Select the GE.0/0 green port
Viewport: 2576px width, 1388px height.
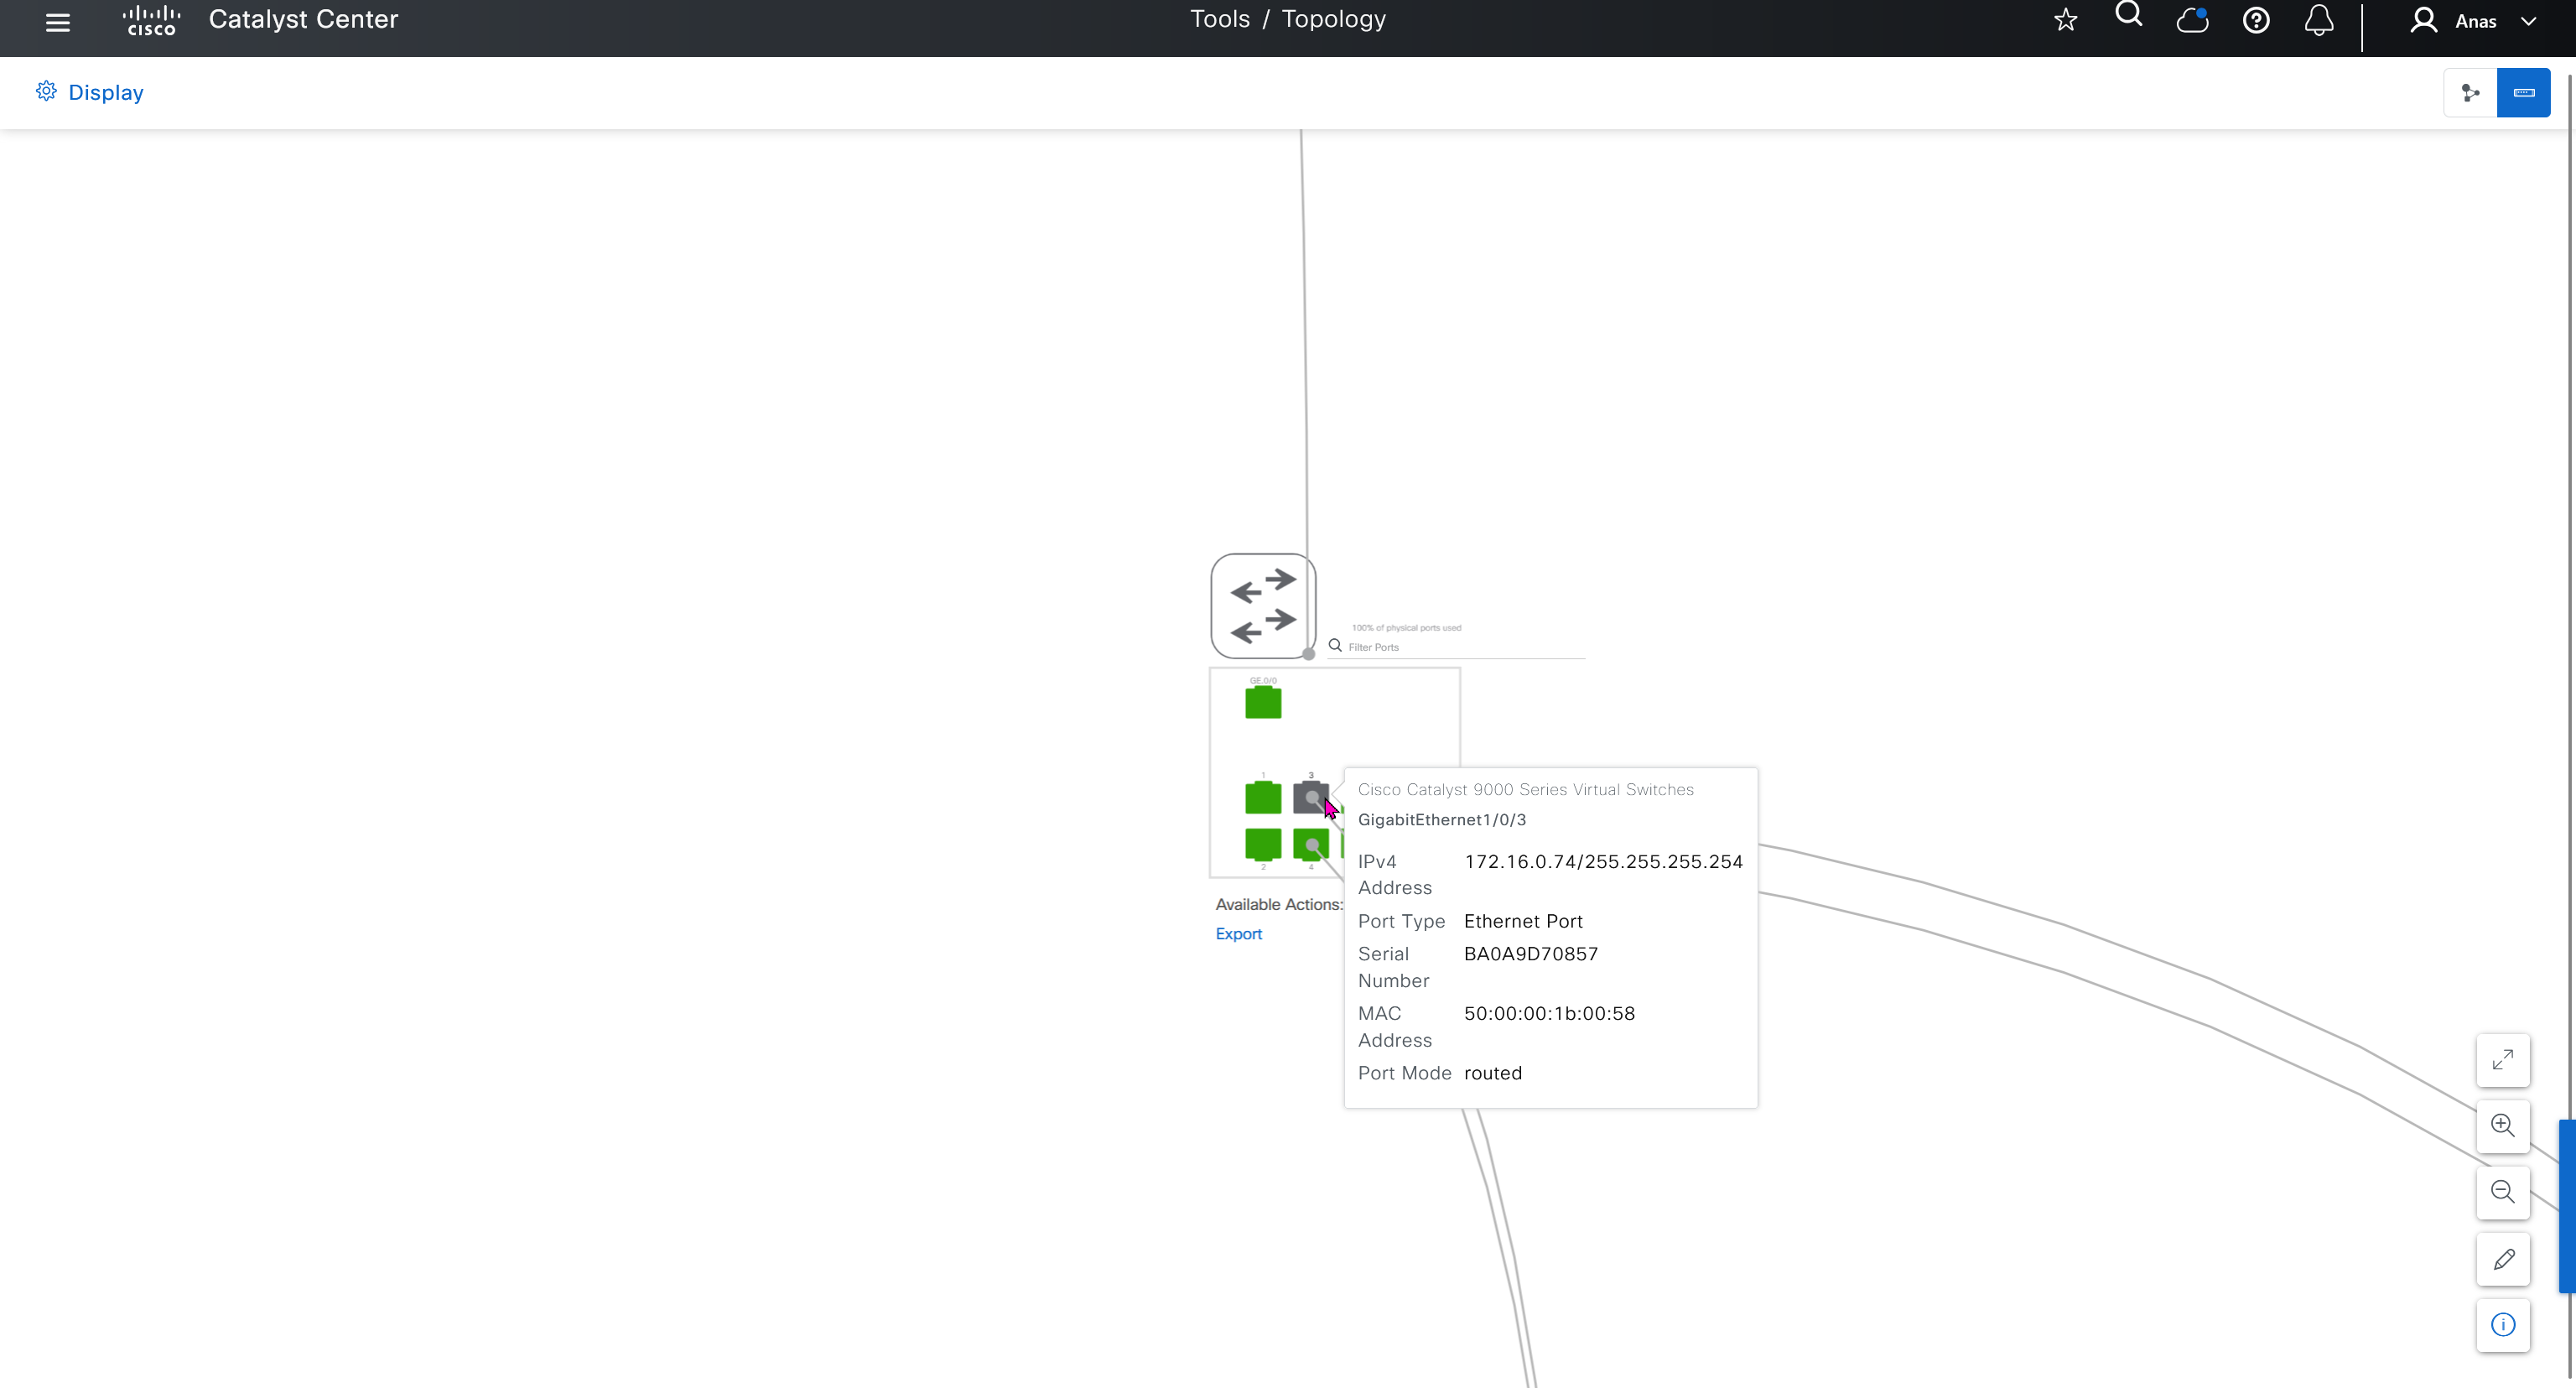click(1262, 702)
